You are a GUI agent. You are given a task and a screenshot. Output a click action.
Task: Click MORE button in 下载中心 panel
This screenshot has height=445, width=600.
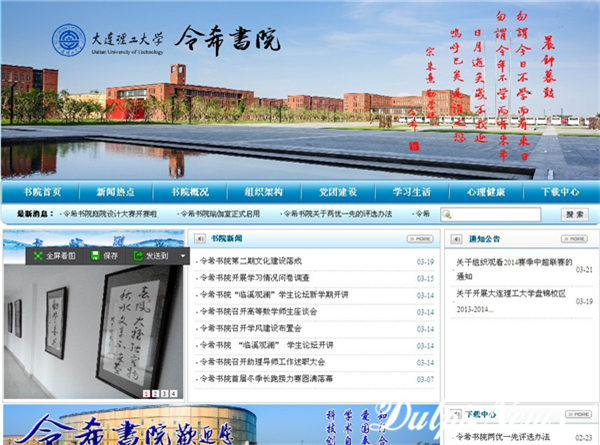click(579, 414)
